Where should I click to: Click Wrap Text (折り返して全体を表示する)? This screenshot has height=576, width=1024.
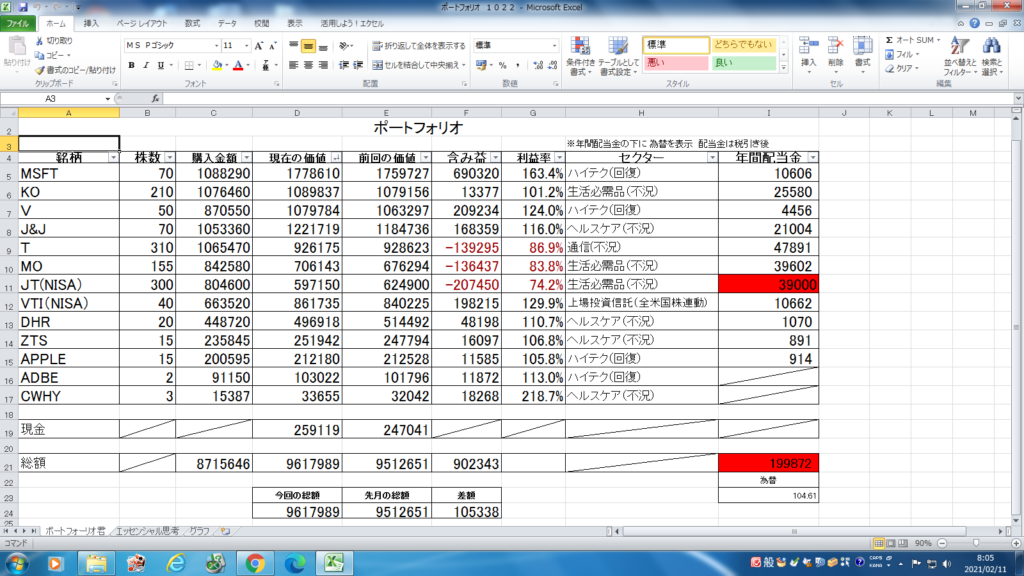click(419, 46)
